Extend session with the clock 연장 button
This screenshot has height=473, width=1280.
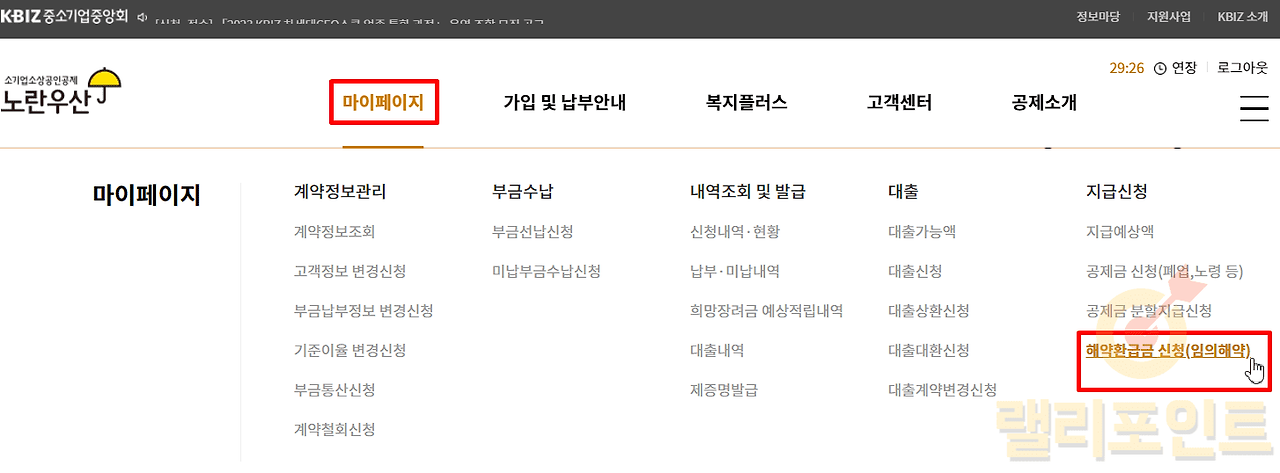(x=1175, y=68)
